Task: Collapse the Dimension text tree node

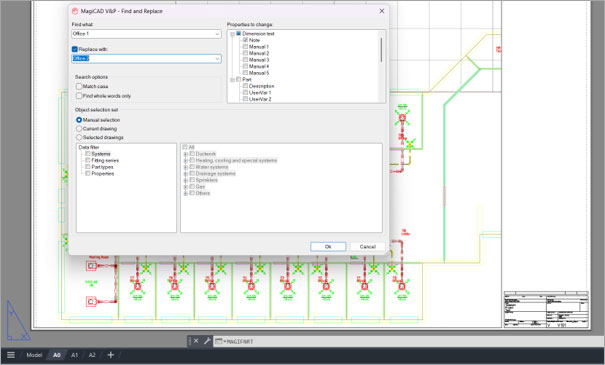Action: [x=232, y=34]
